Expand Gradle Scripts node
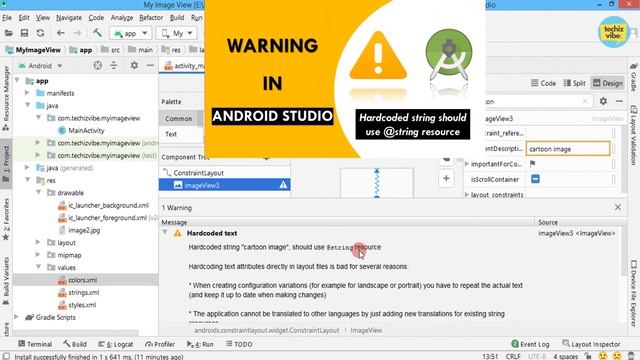640x360 pixels. pyautogui.click(x=17, y=317)
